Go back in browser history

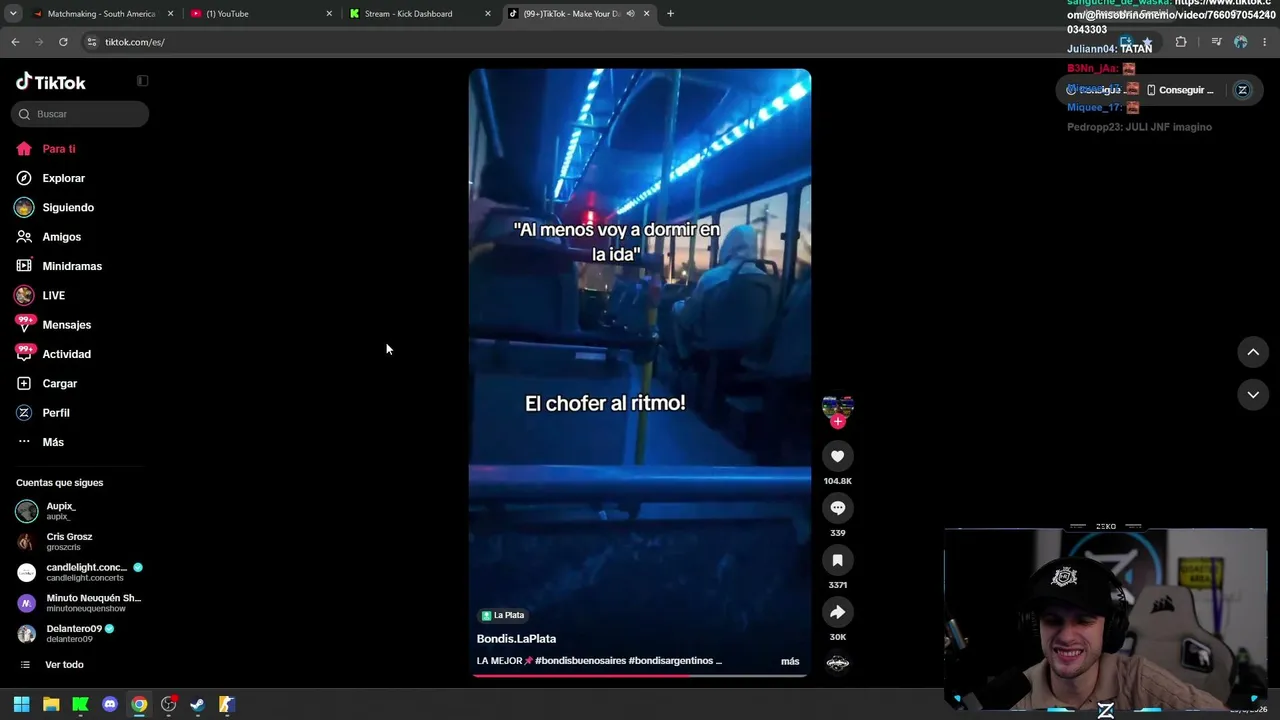[15, 42]
